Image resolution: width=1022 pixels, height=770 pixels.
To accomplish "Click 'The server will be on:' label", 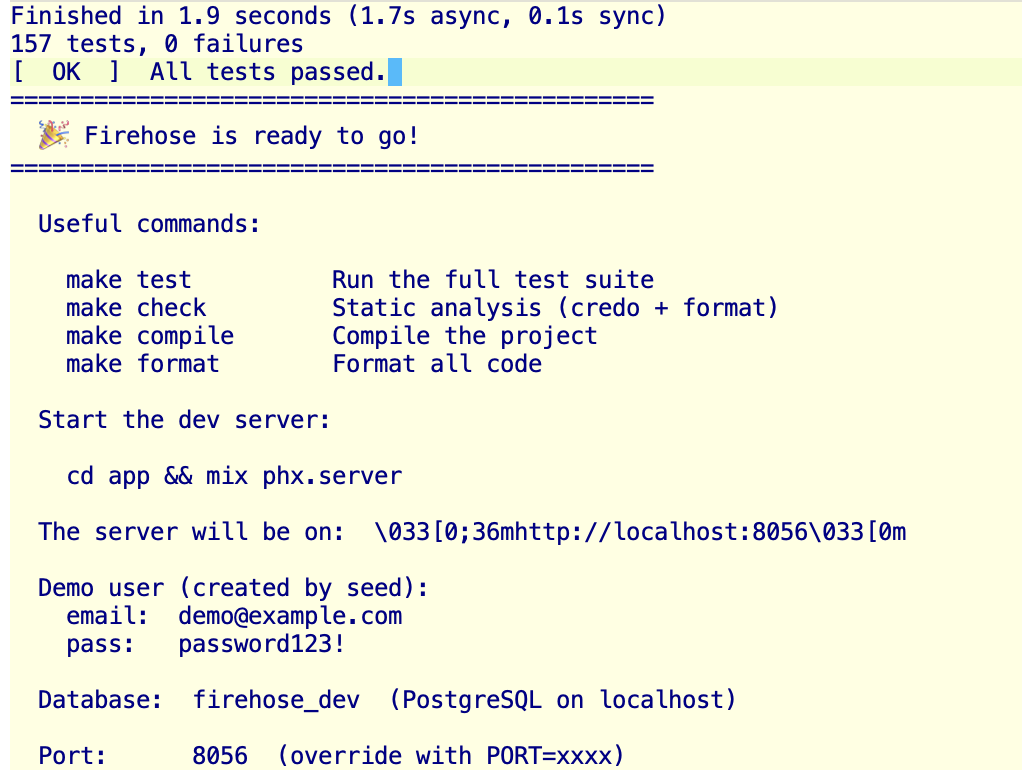I will coord(191,532).
